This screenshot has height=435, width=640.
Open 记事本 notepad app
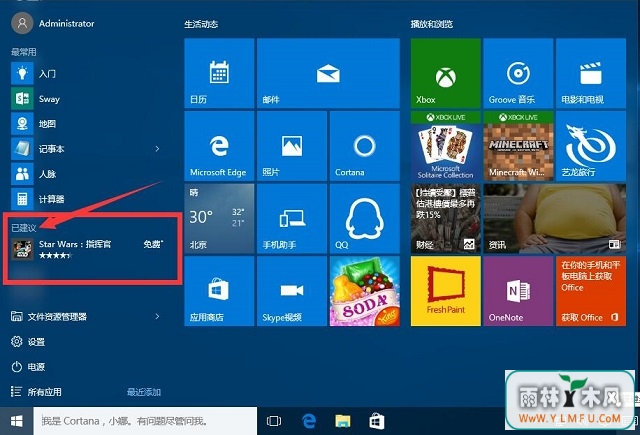point(80,149)
